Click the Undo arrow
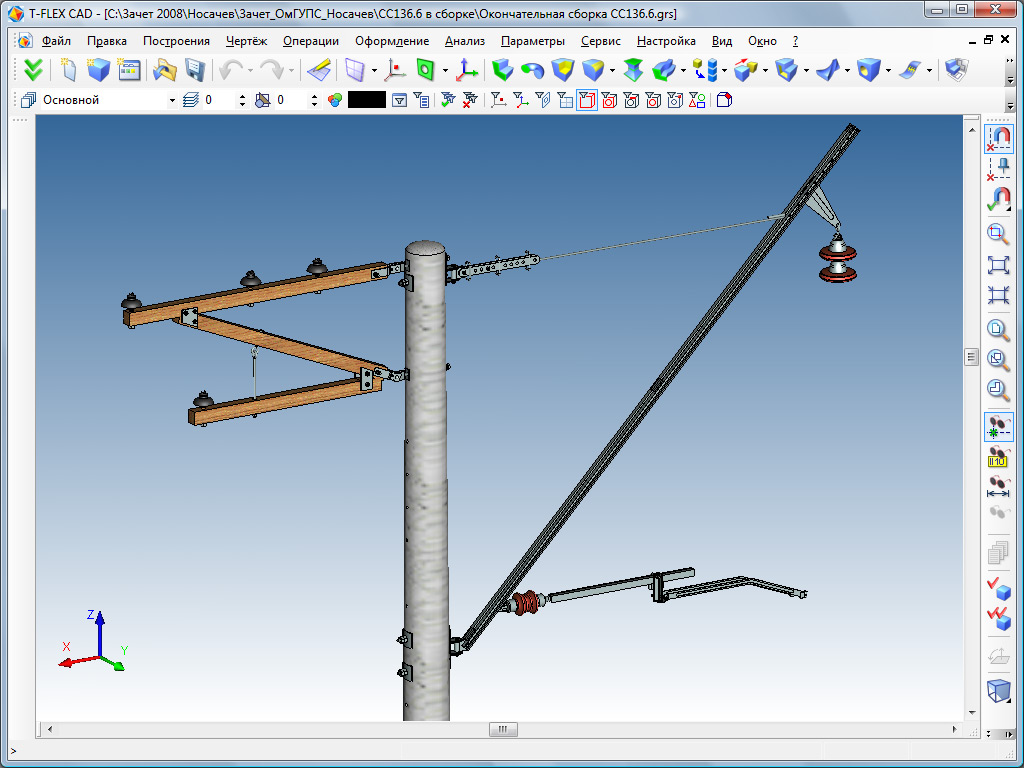The image size is (1024, 768). click(x=231, y=70)
